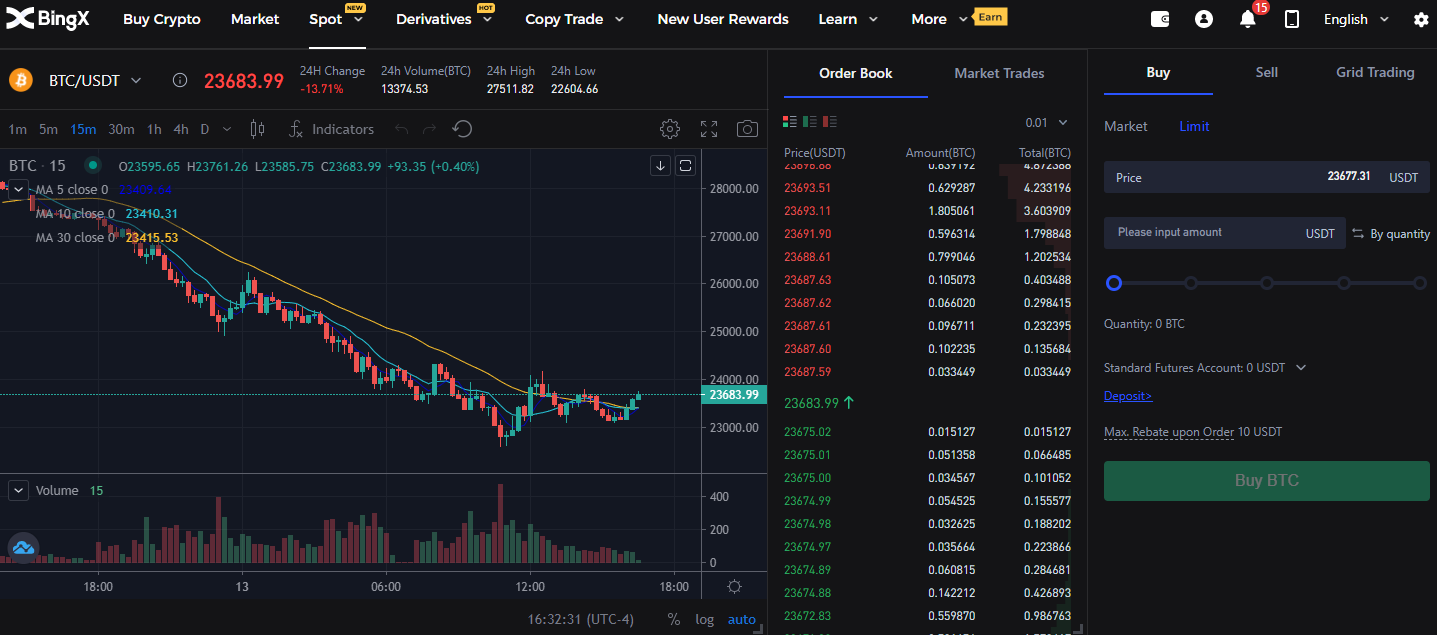Viewport: 1437px width, 635px height.
Task: Toggle auto scale on the chart
Action: (x=742, y=619)
